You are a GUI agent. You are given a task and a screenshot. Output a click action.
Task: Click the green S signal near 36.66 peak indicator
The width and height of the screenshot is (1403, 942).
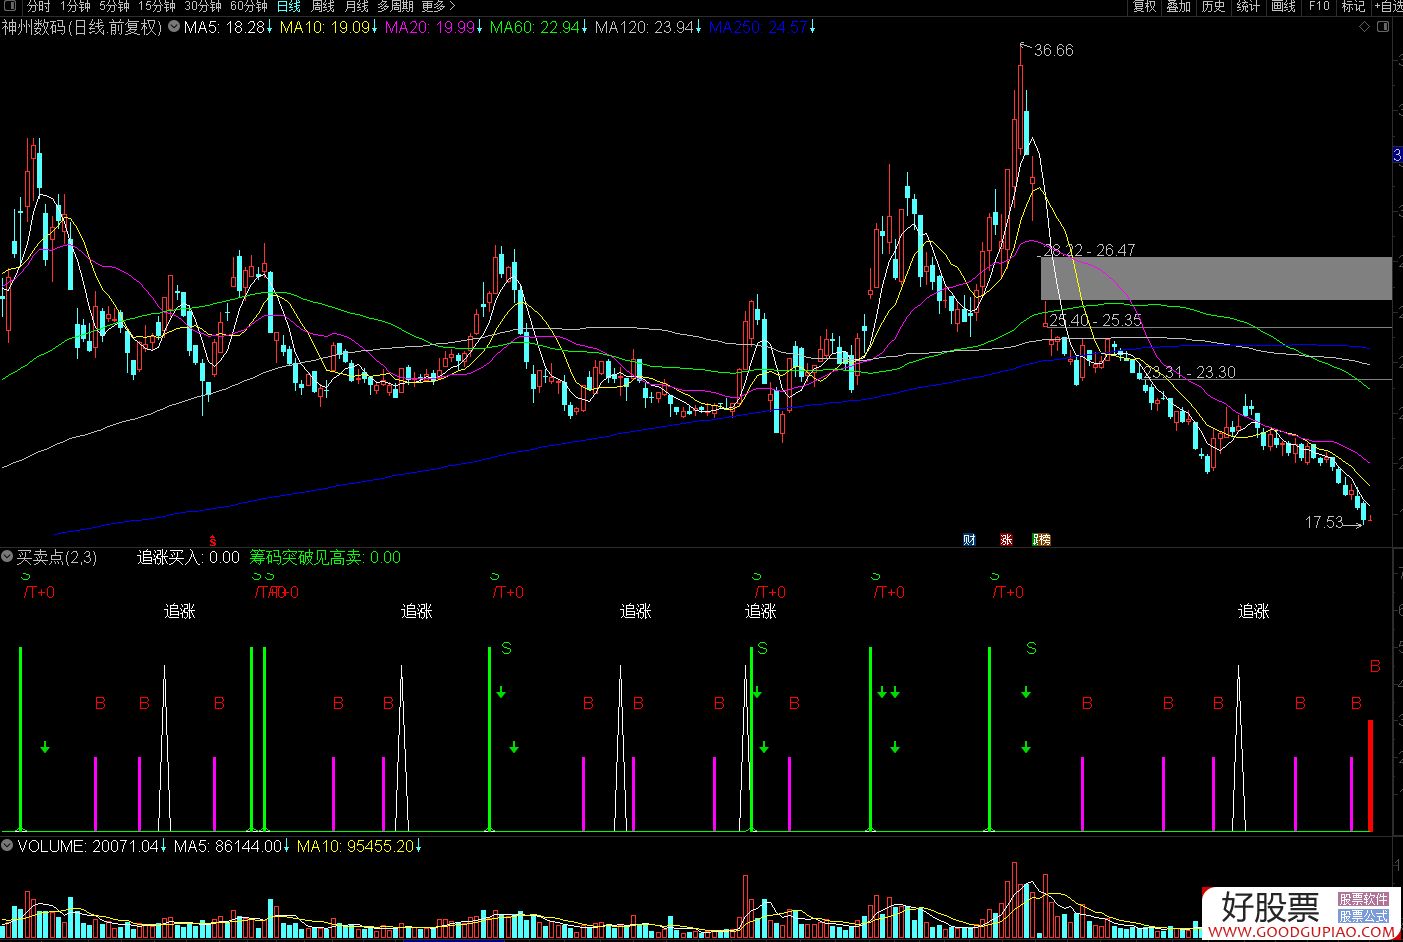pyautogui.click(x=1032, y=649)
